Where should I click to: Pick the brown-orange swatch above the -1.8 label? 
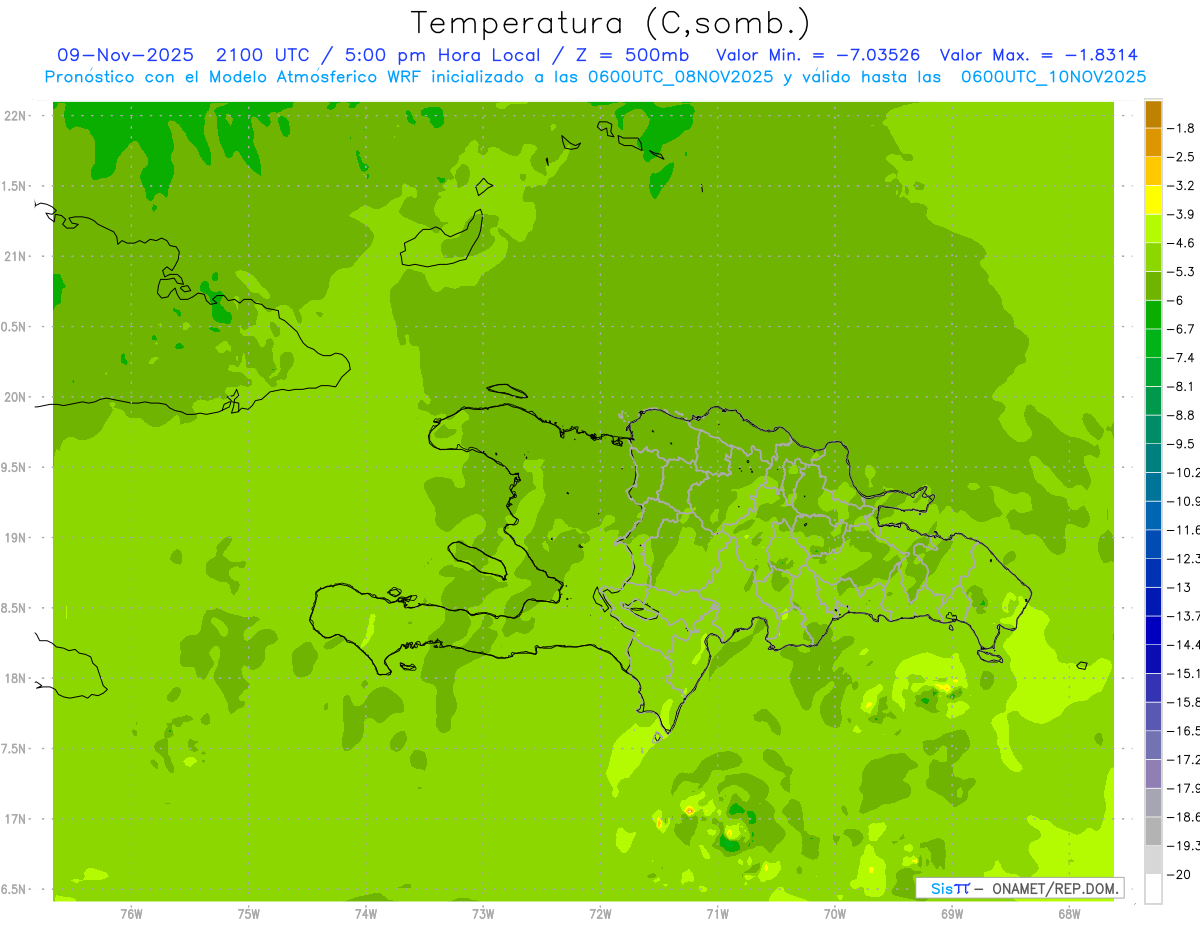point(1153,114)
